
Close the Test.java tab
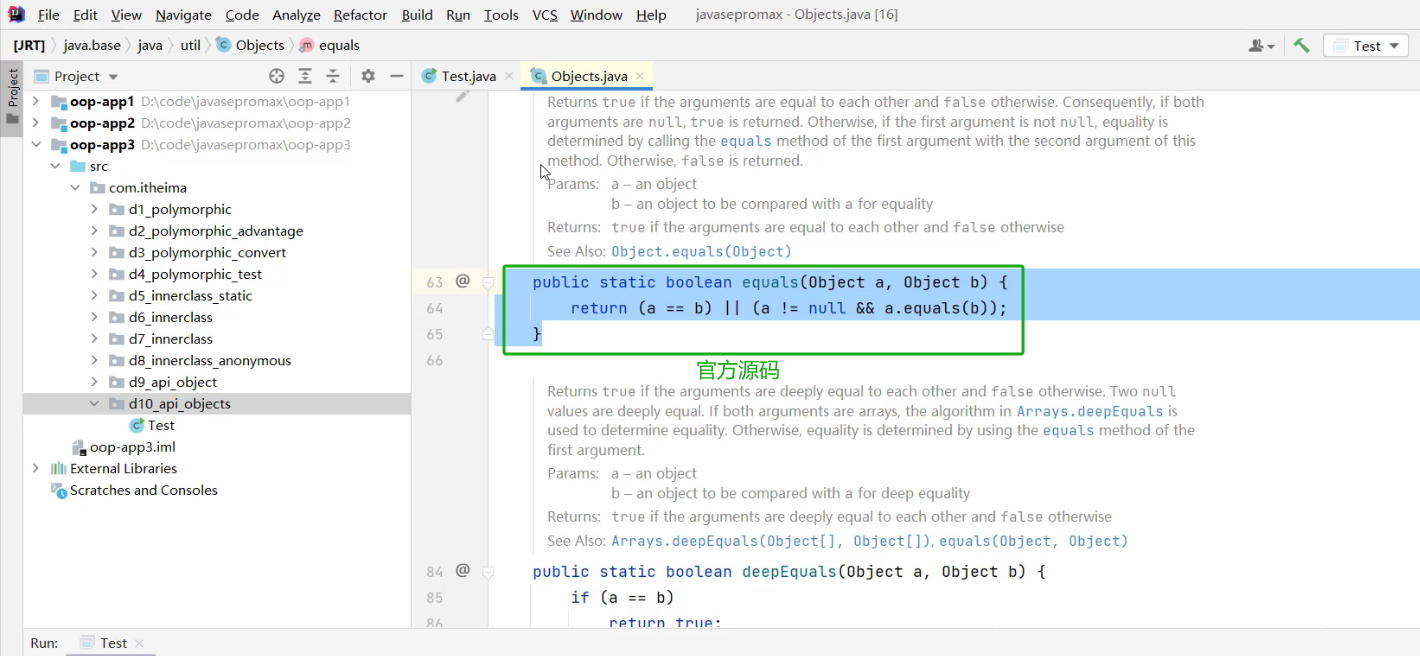(508, 76)
